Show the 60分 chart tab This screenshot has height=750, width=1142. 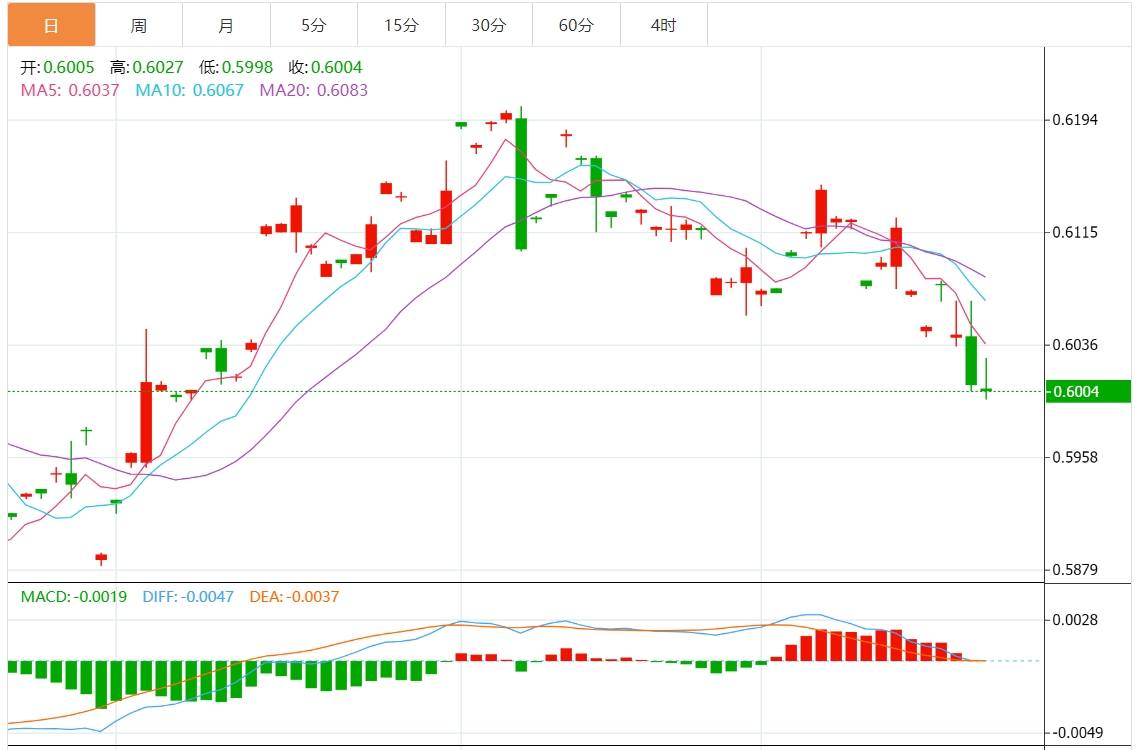click(576, 25)
